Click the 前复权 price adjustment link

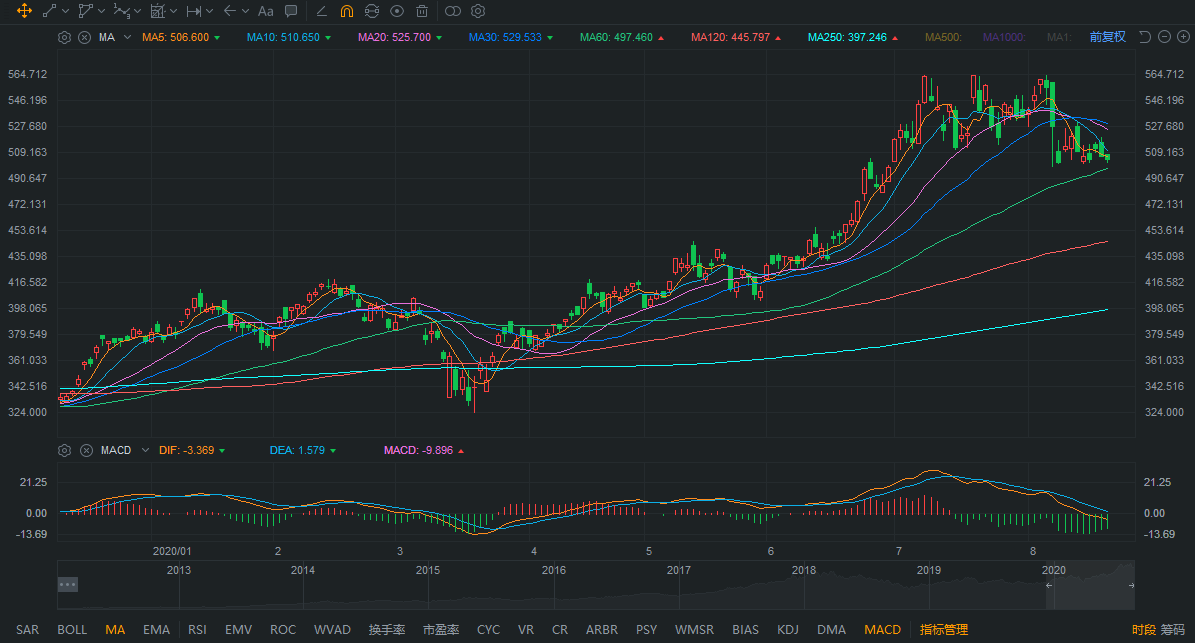point(1107,37)
